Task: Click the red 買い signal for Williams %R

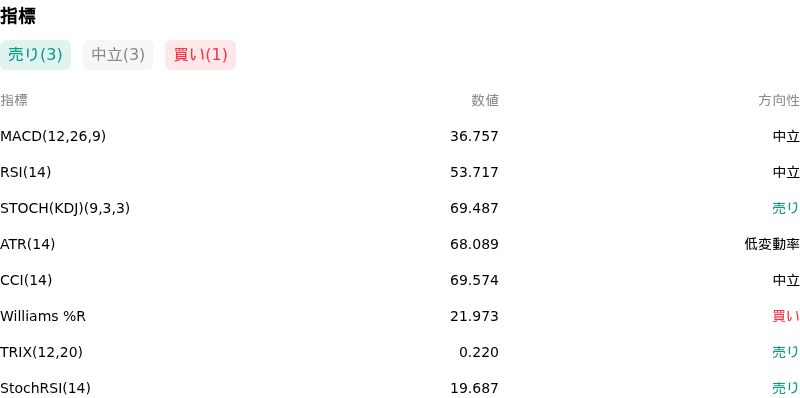Action: [x=786, y=316]
